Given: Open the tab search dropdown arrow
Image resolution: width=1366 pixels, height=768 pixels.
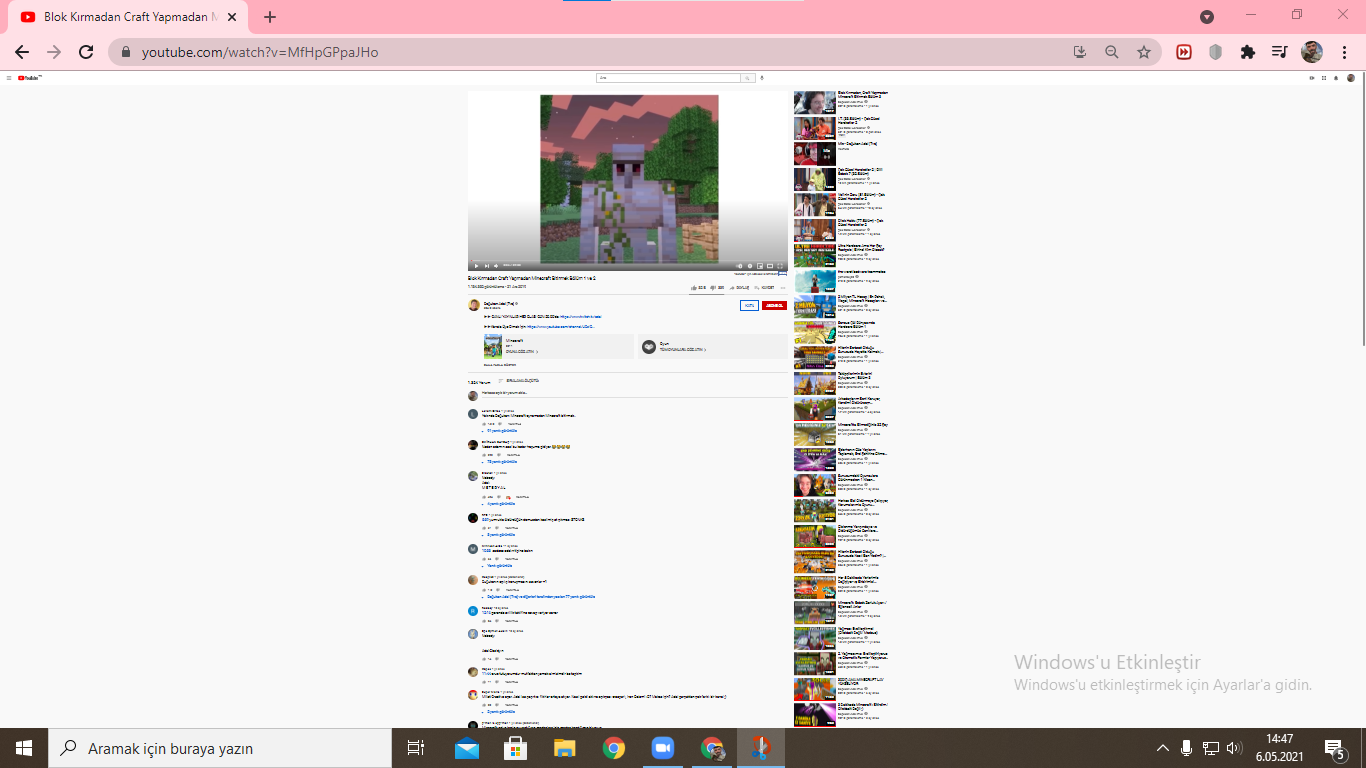Looking at the screenshot, I should 1207,17.
